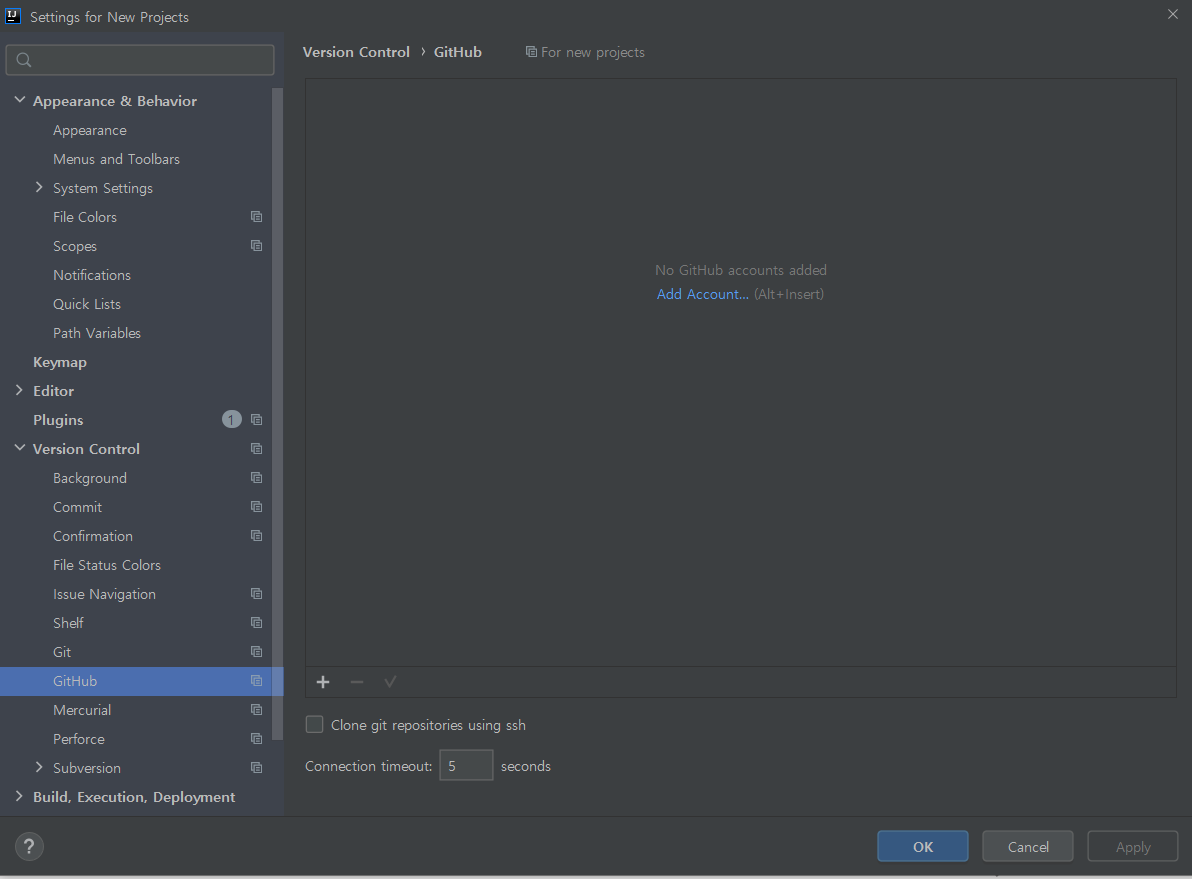
Task: Click project-level icon beside Confirmation
Action: pyautogui.click(x=256, y=535)
